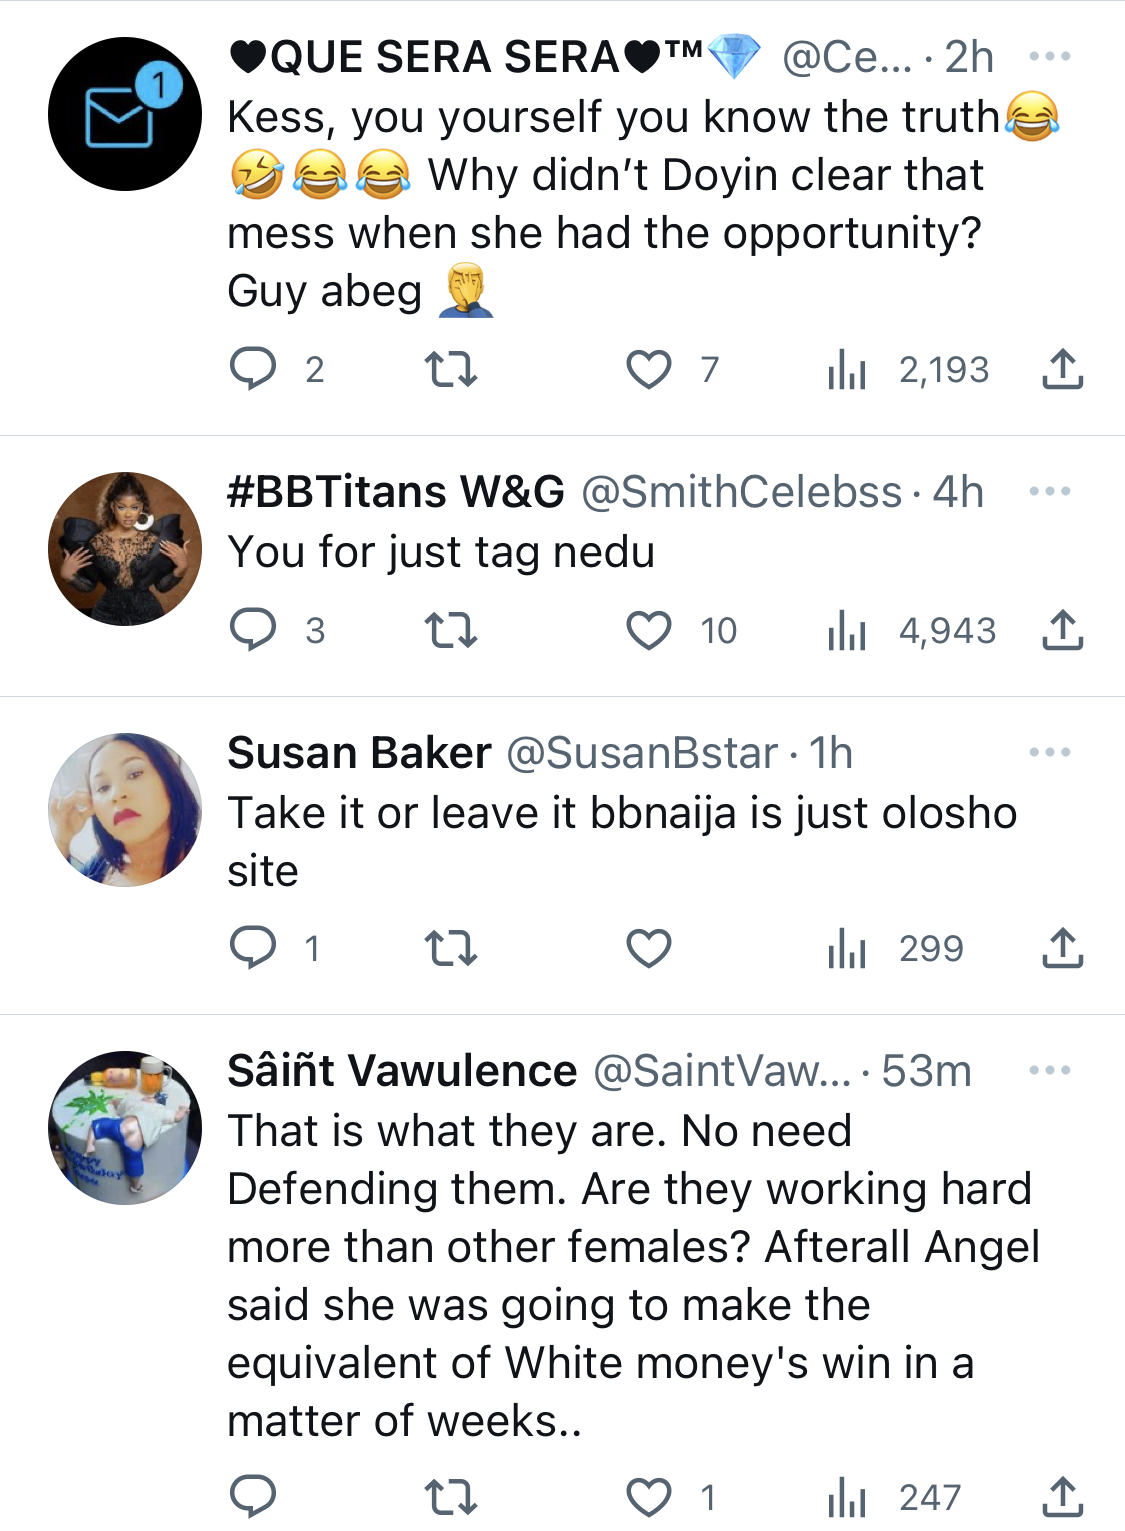Open Susan Baker's profile name
The height and width of the screenshot is (1531, 1125).
tap(359, 753)
